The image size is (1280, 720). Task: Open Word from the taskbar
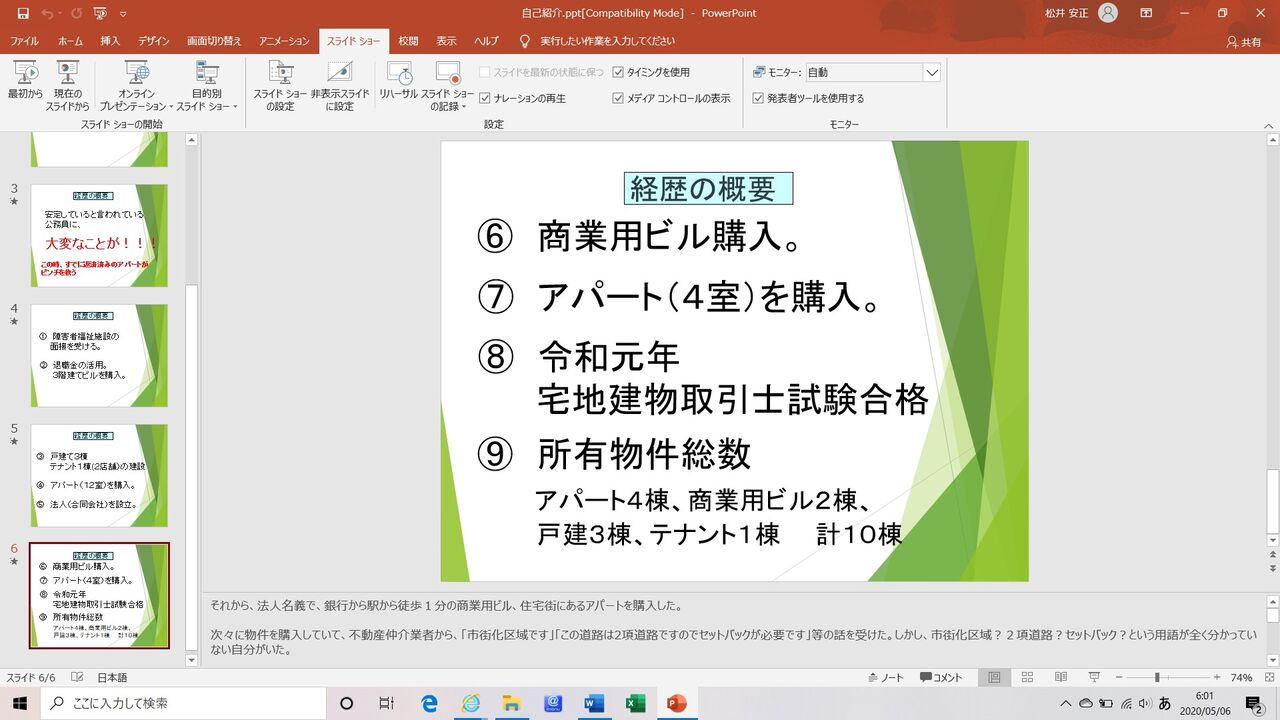click(x=593, y=703)
